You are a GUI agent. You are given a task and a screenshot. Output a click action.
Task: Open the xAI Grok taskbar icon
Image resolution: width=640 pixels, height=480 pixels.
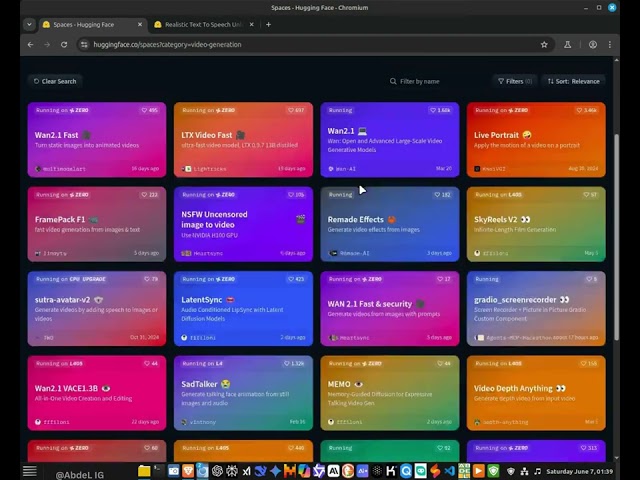tap(247, 471)
